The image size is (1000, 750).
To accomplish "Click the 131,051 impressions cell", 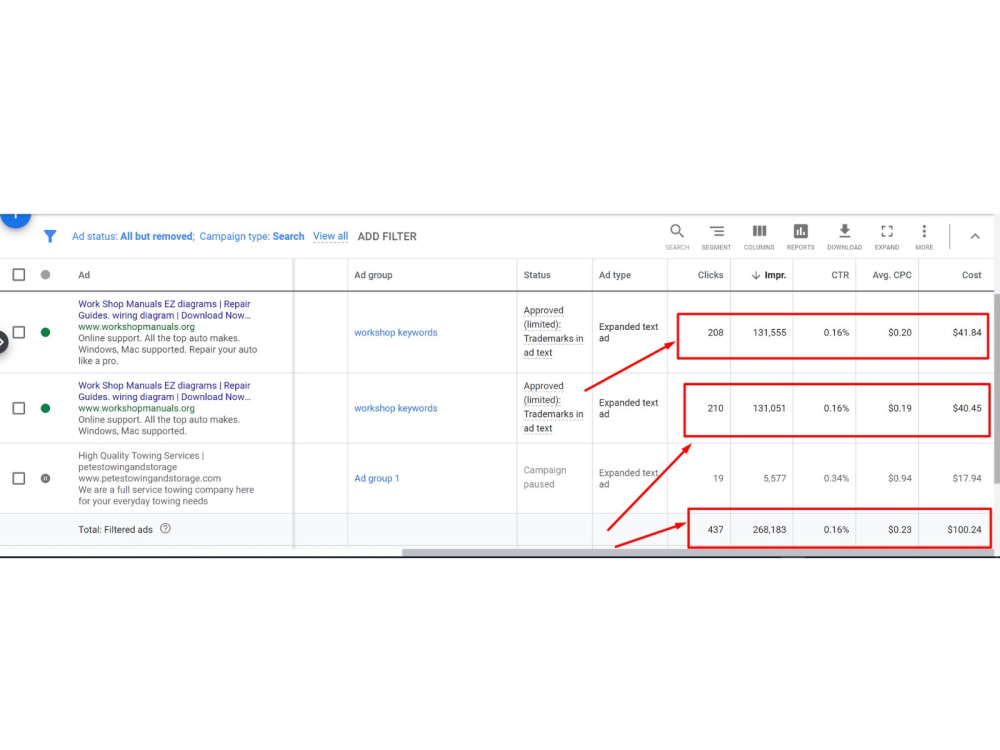I will (769, 408).
